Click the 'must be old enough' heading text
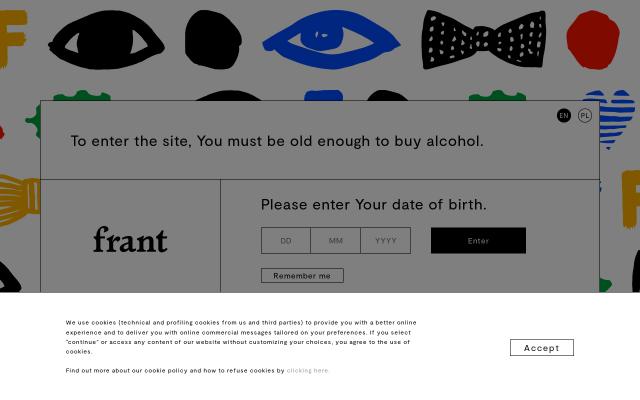640x400 pixels. (277, 141)
